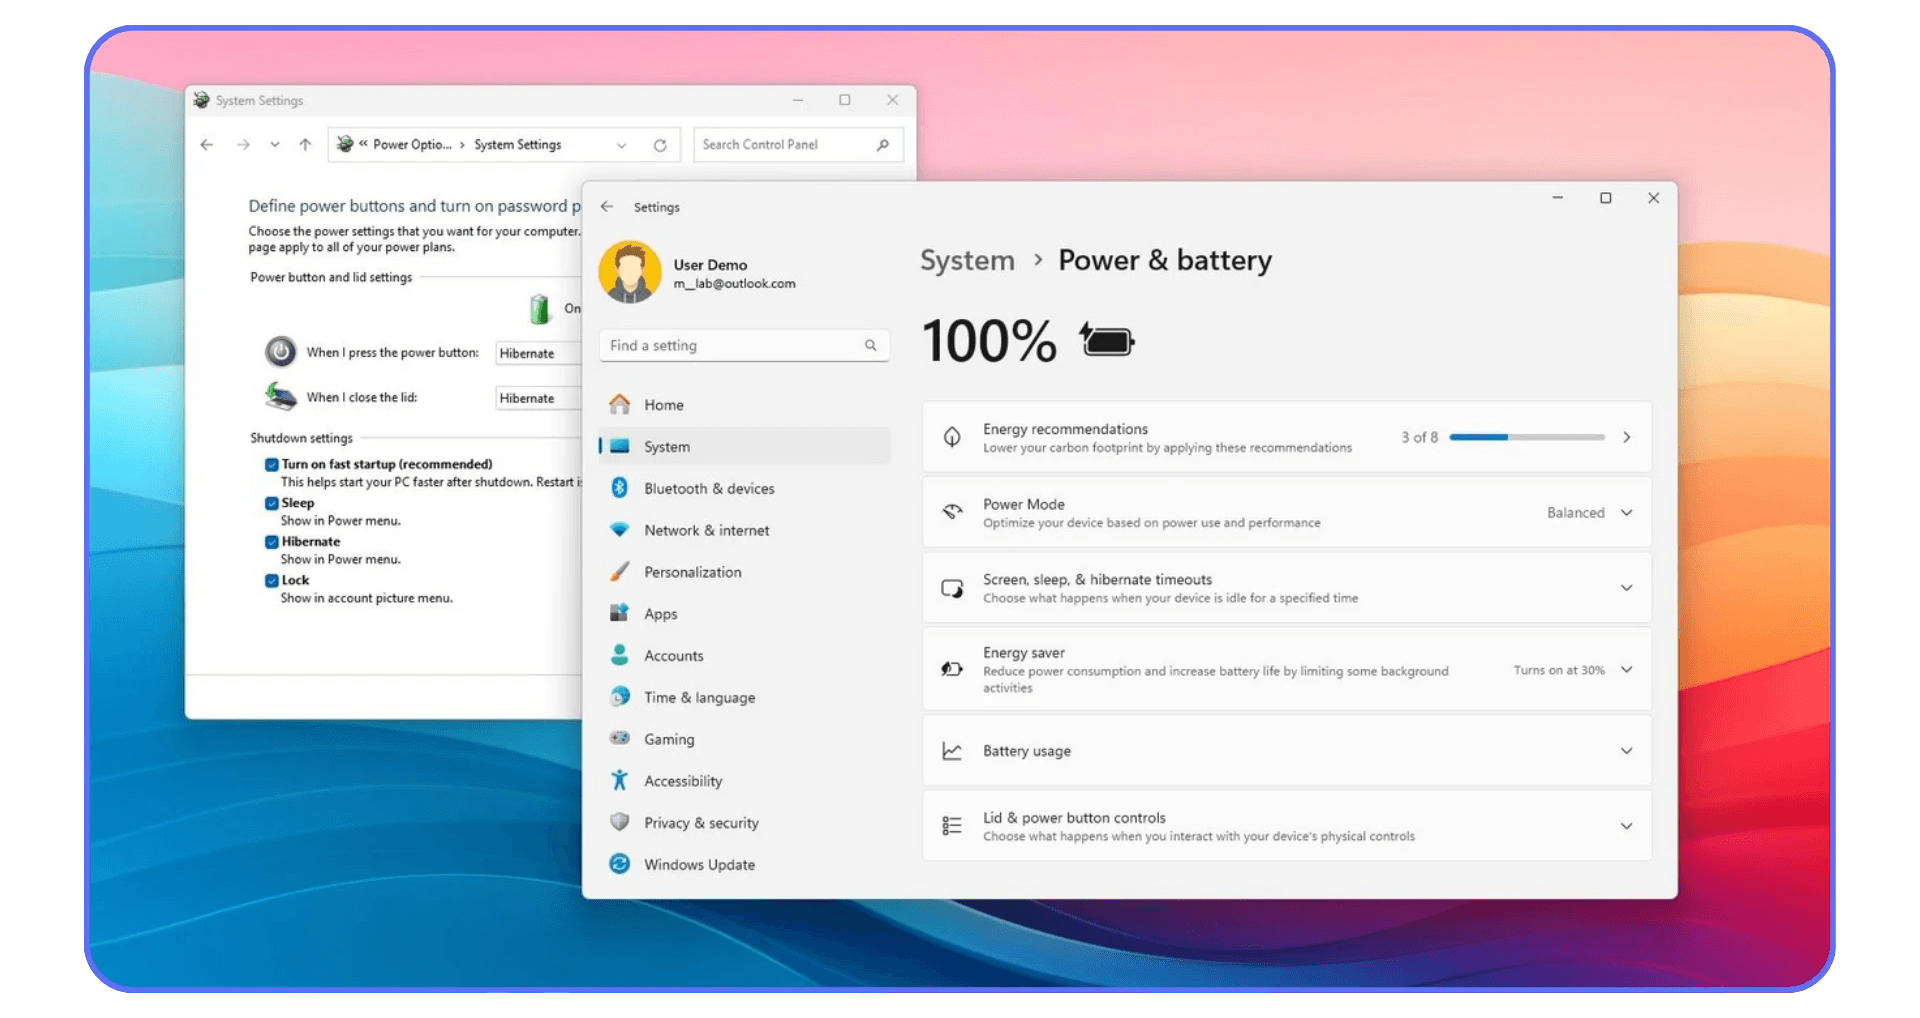Uncheck the Lock shutdown setting
This screenshot has height=1018, width=1920.
tap(271, 580)
